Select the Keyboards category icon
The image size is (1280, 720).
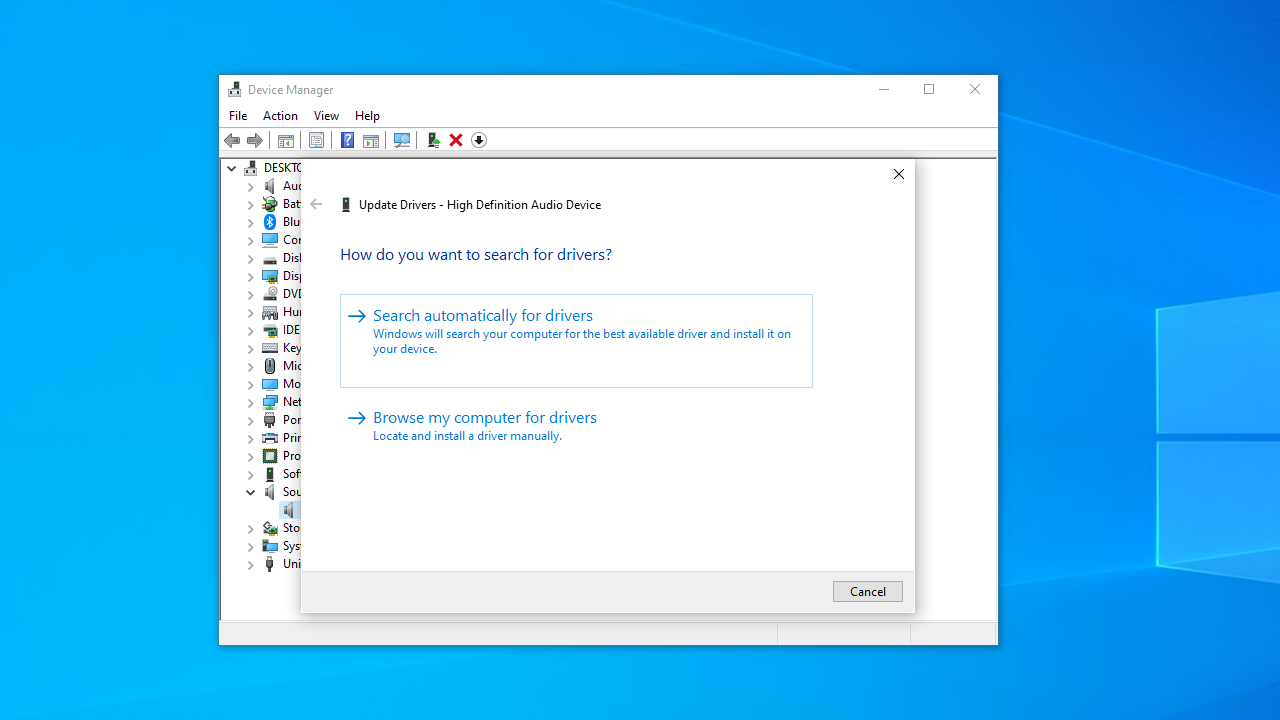[x=270, y=348]
